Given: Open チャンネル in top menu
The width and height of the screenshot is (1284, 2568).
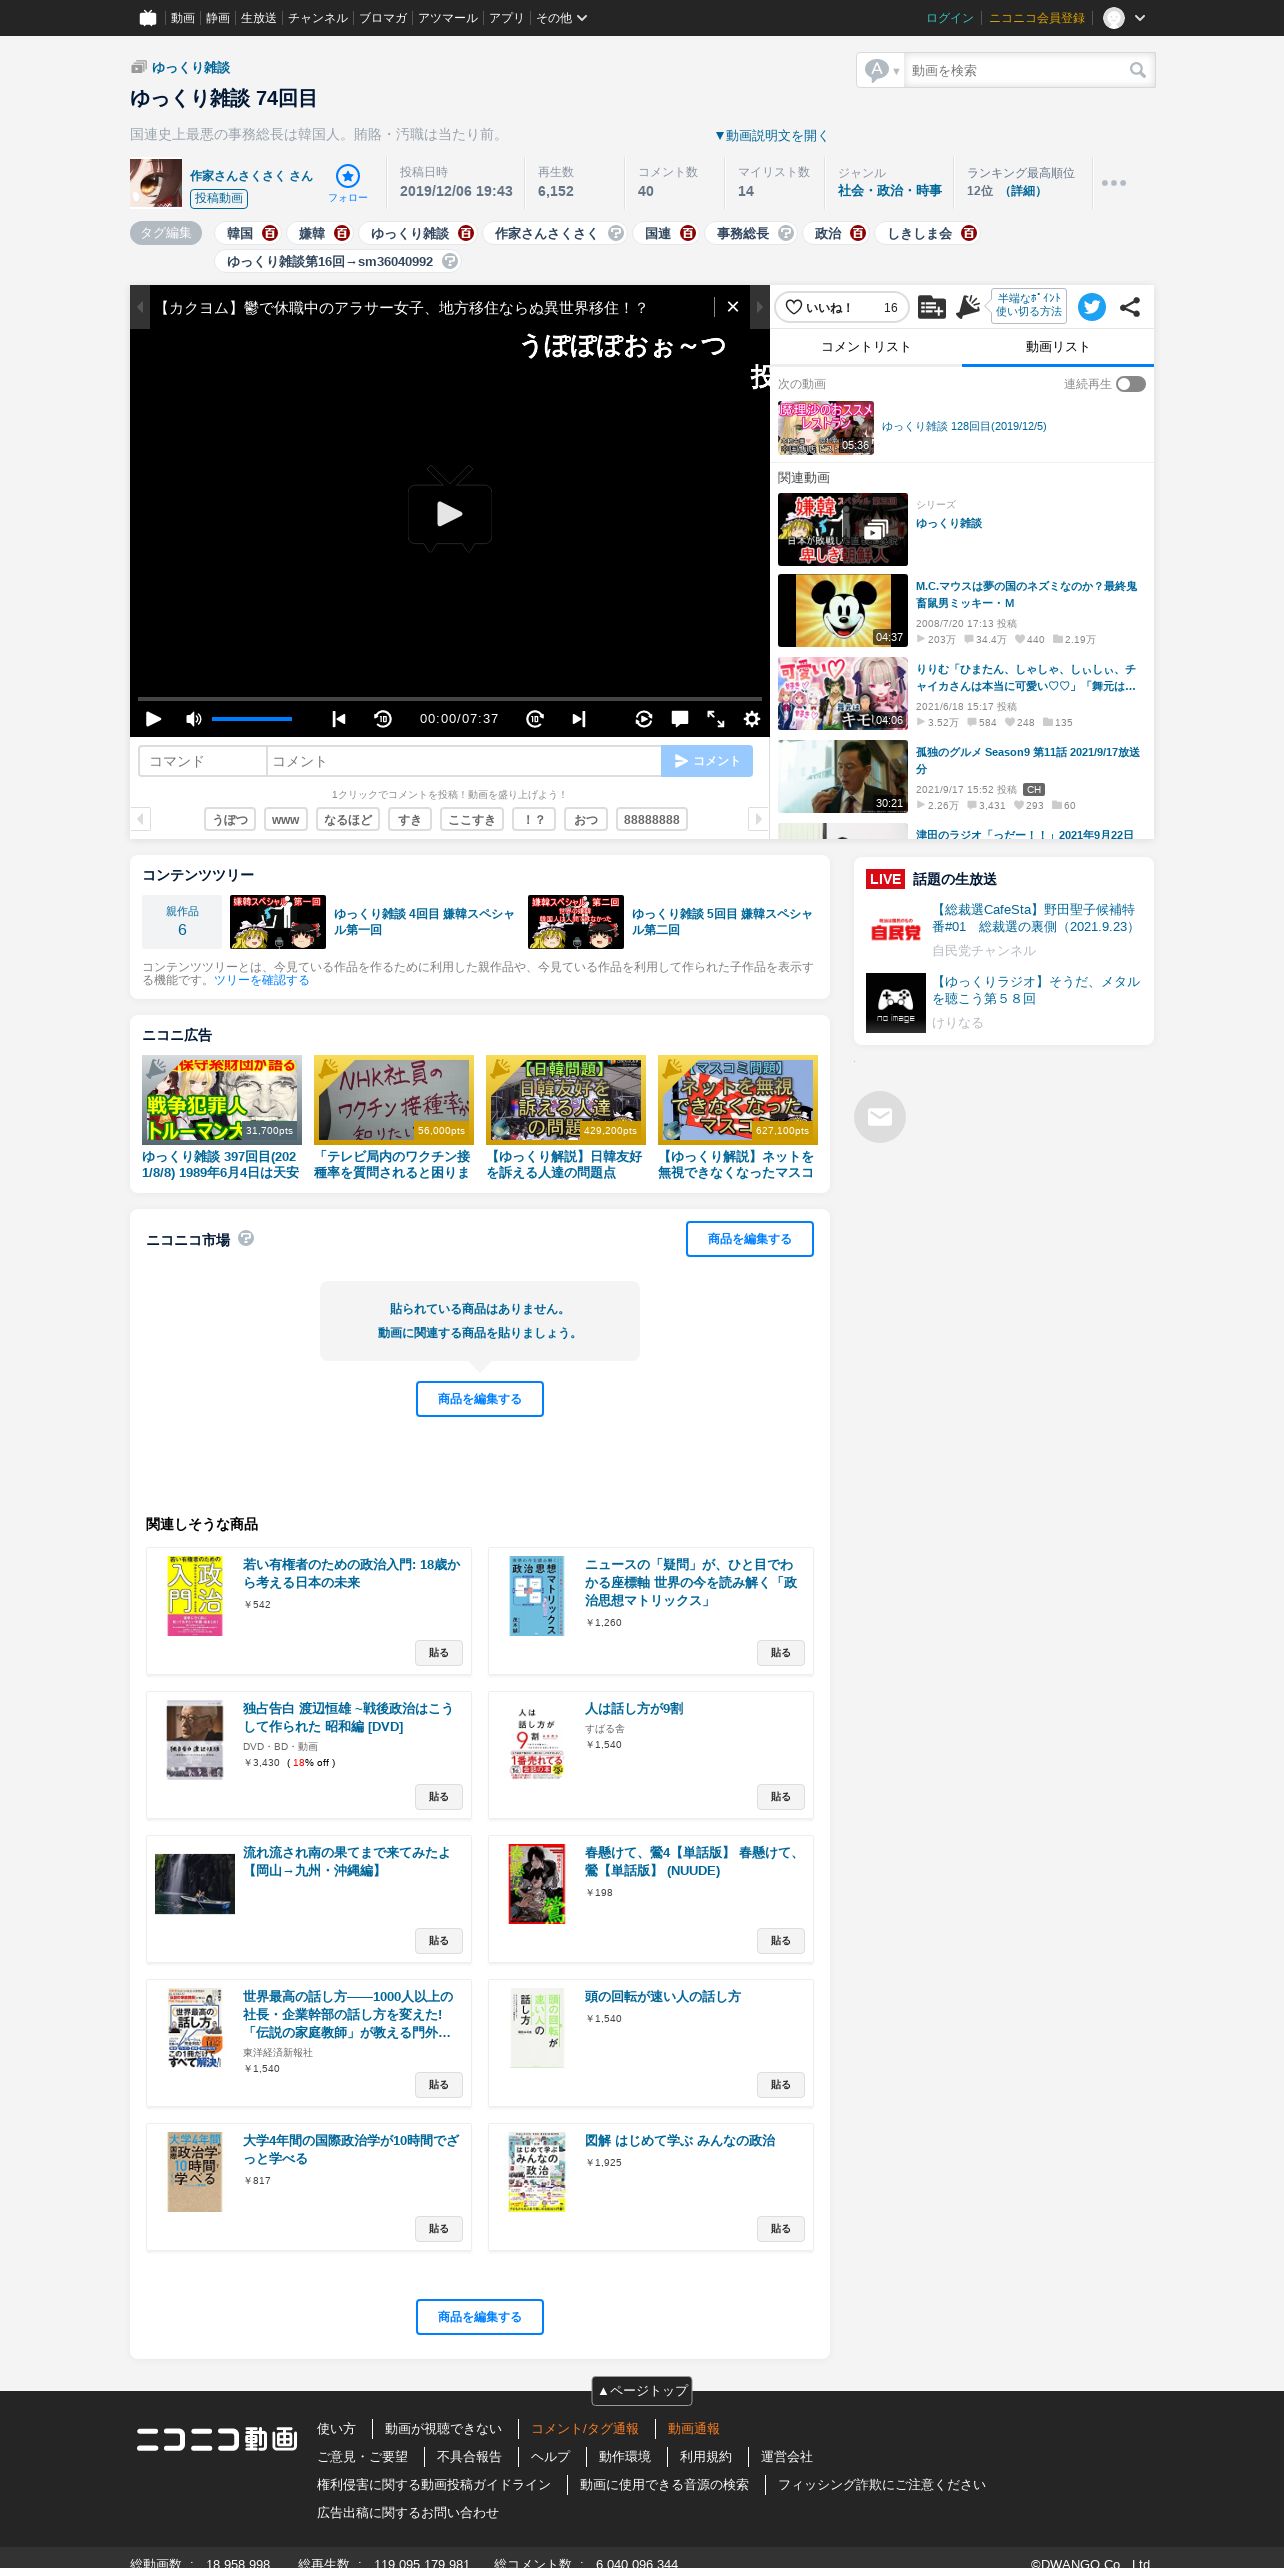Looking at the screenshot, I should [318, 18].
